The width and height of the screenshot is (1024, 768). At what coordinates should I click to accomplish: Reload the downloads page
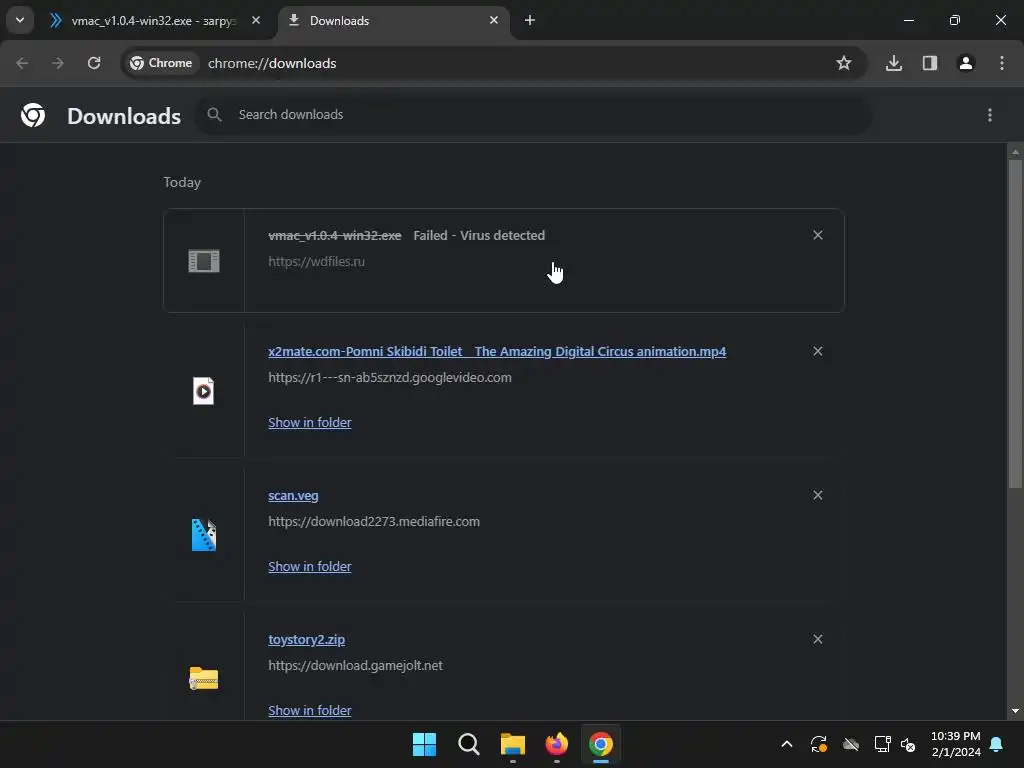click(94, 63)
